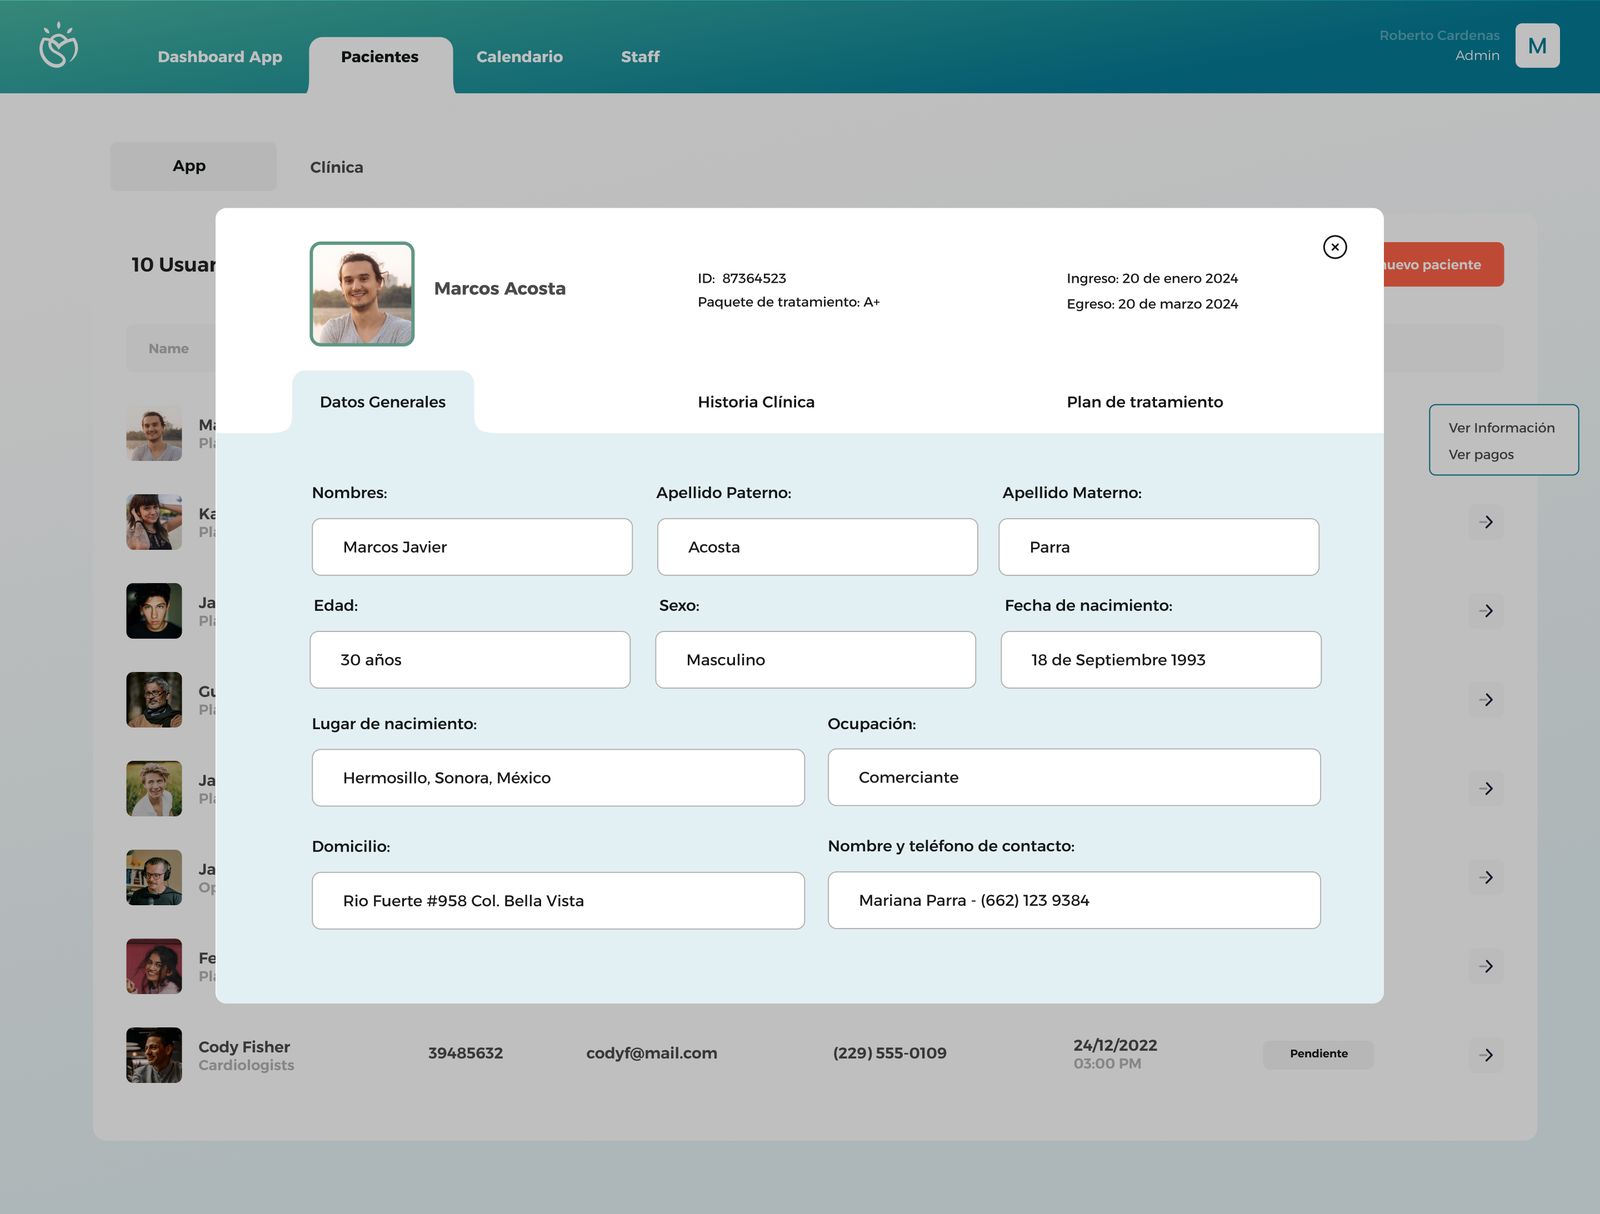Screen dimensions: 1600x1214
Task: Edit Ocupación field Comerciante
Action: coord(1074,777)
